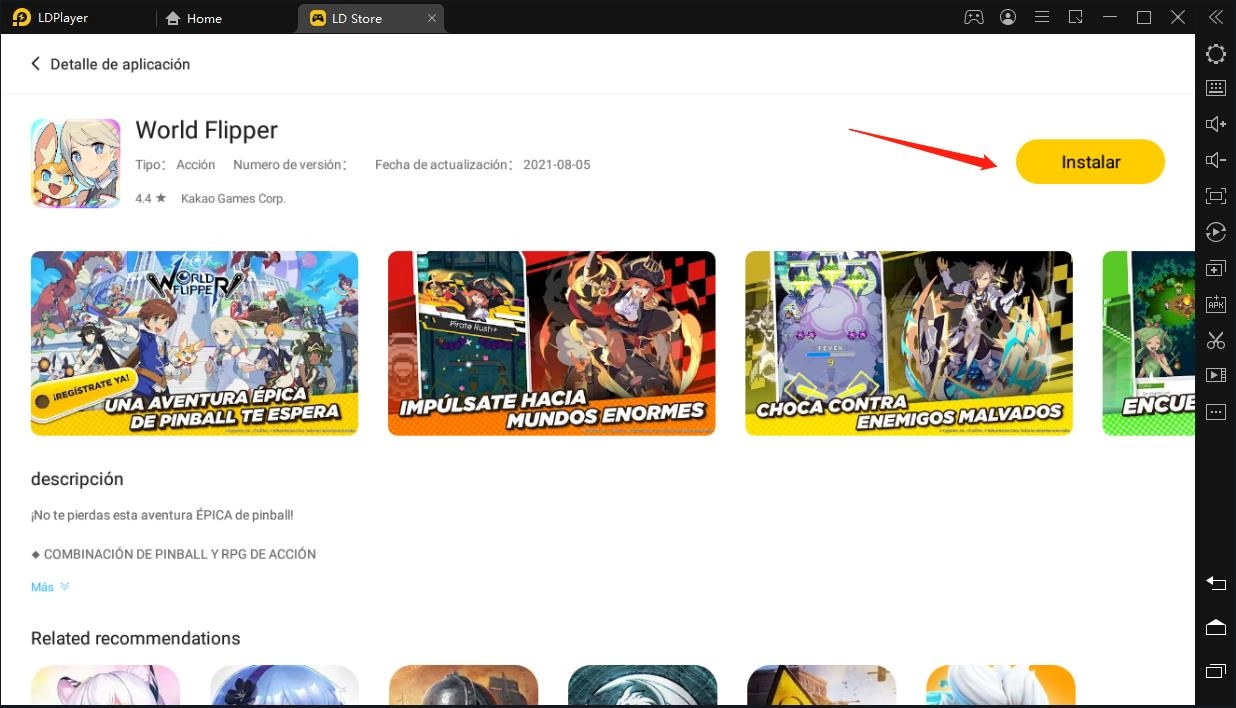Screen dimensions: 1236x708
Task: Click the Android back button in sidebar
Action: pos(1216,582)
